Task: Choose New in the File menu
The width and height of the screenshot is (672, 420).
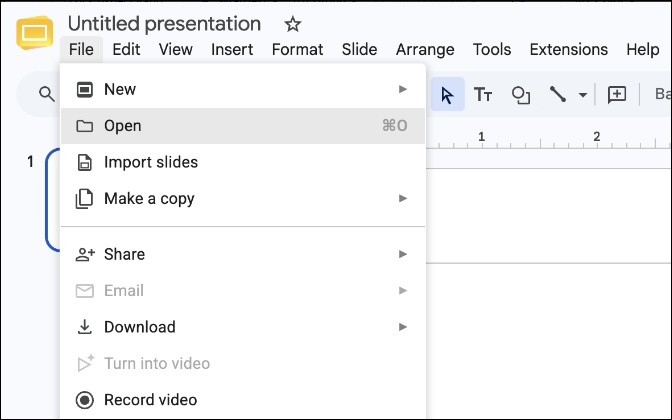Action: (243, 89)
